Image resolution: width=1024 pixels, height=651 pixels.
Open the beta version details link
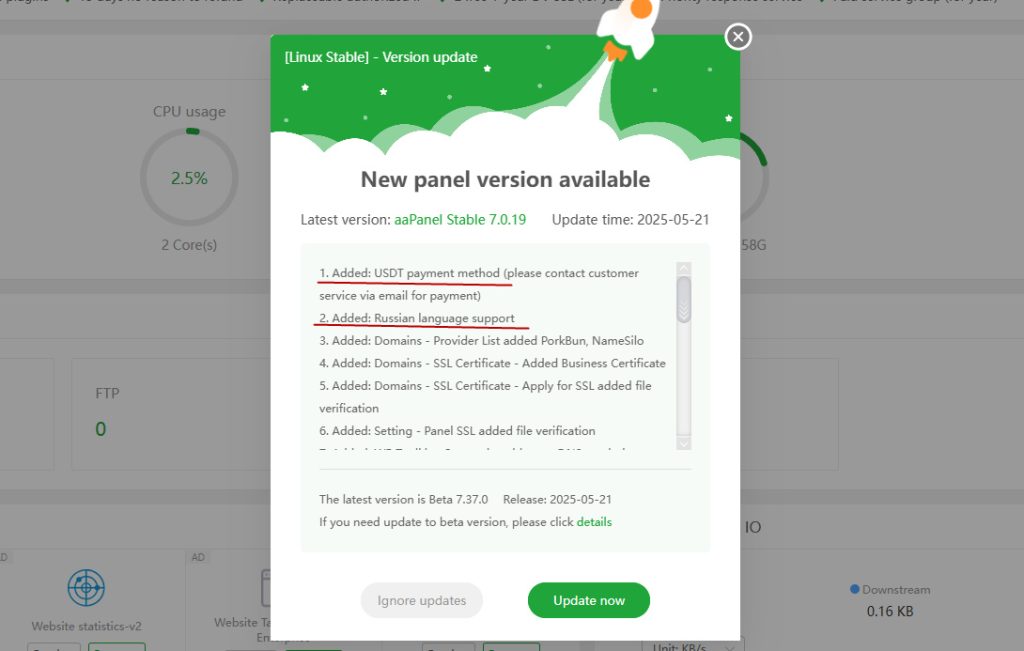pyautogui.click(x=594, y=522)
